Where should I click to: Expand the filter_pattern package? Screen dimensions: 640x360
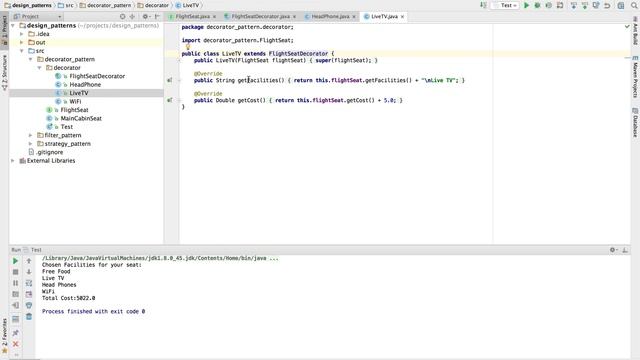[31, 136]
